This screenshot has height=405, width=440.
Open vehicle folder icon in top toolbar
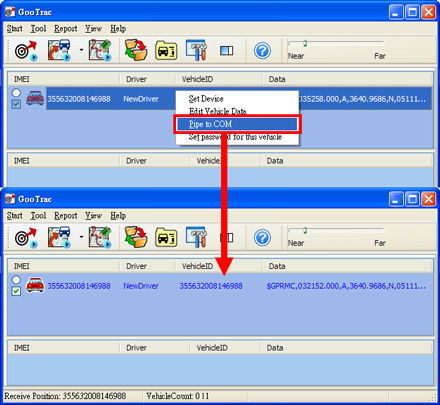tap(166, 51)
